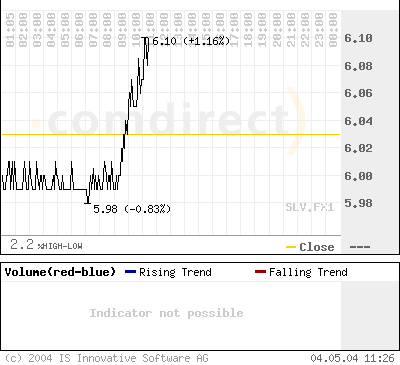Click the Volume(red-blue) heading
The height and width of the screenshot is (365, 400).
[x=60, y=272]
